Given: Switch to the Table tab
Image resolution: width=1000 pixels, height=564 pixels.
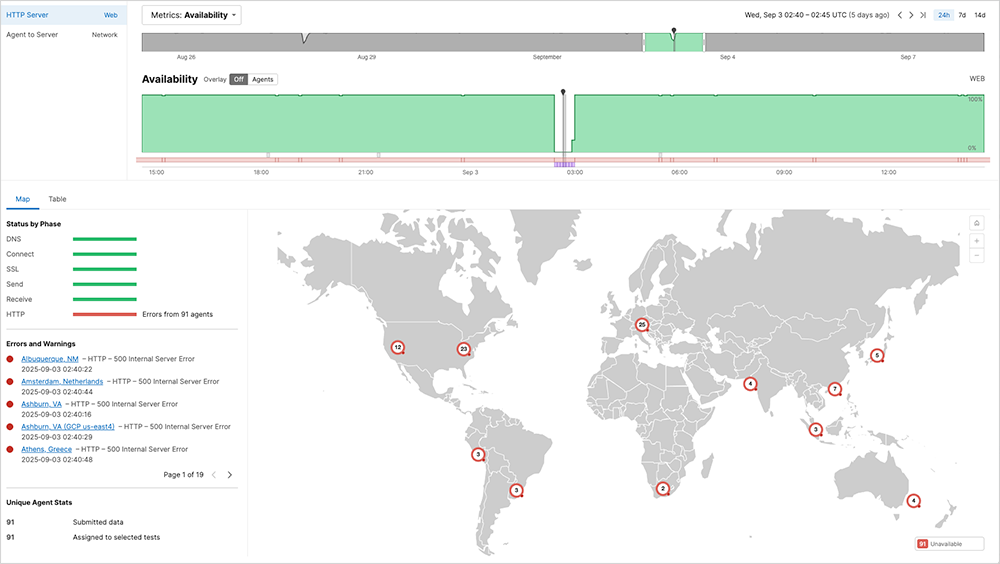Looking at the screenshot, I should 57,199.
